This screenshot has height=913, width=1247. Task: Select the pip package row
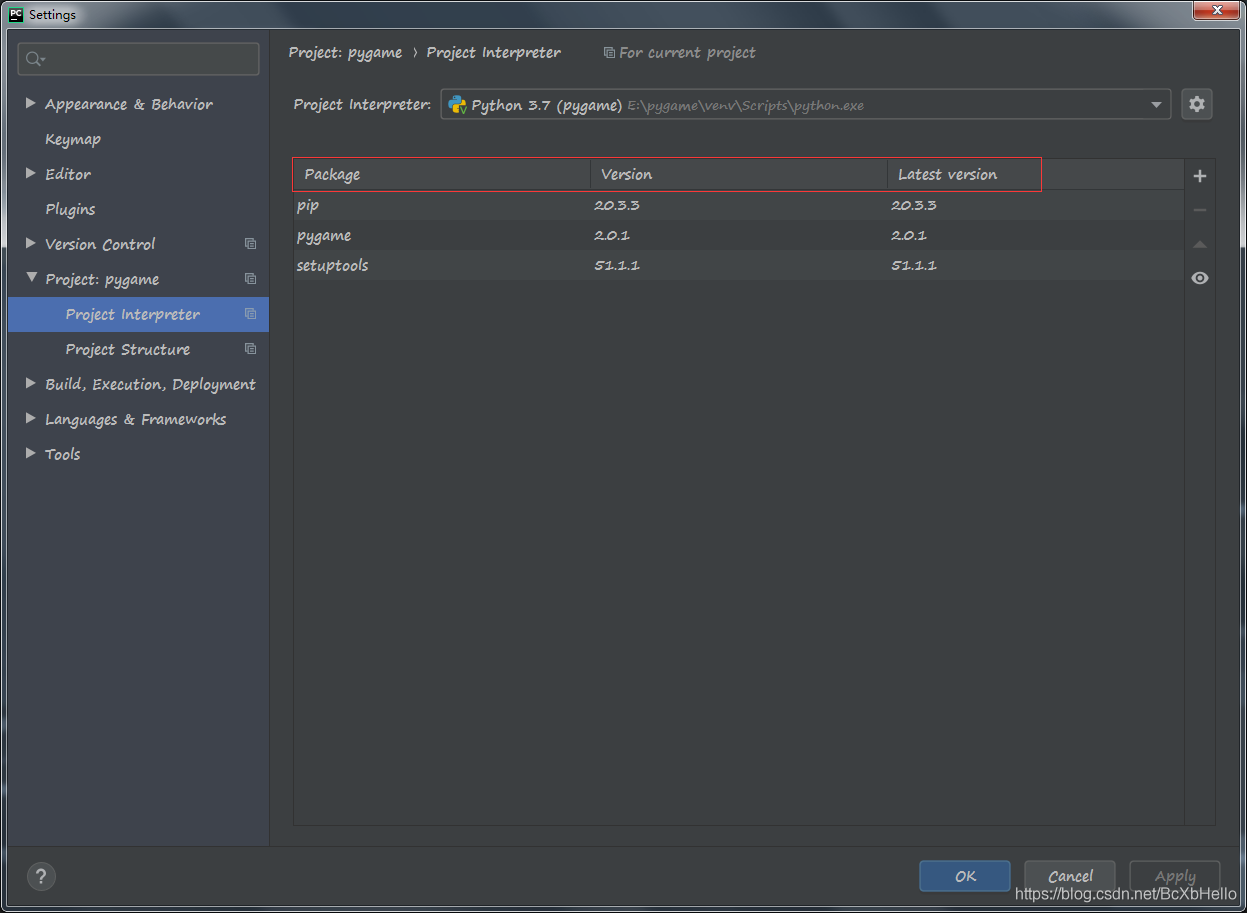coord(738,205)
